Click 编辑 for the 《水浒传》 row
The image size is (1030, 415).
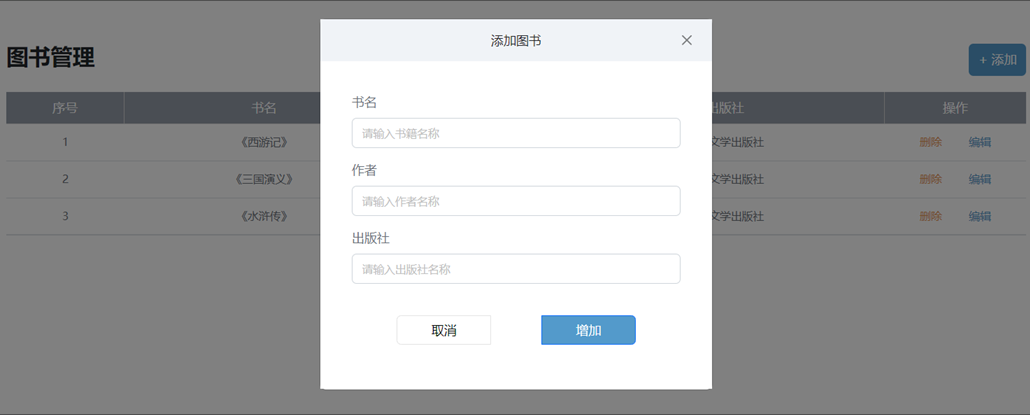pos(979,216)
